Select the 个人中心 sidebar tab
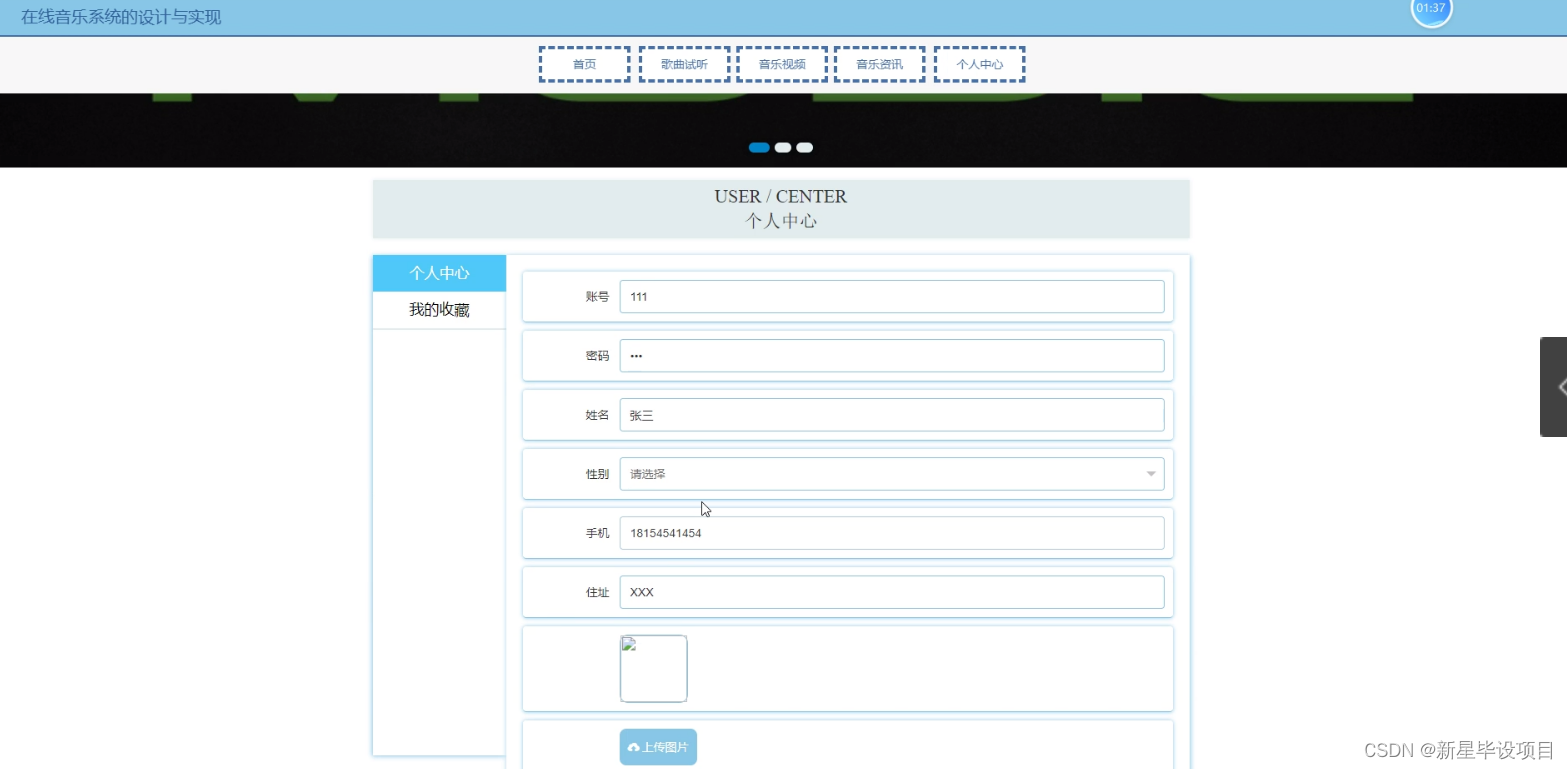Image resolution: width=1567 pixels, height=769 pixels. (438, 272)
